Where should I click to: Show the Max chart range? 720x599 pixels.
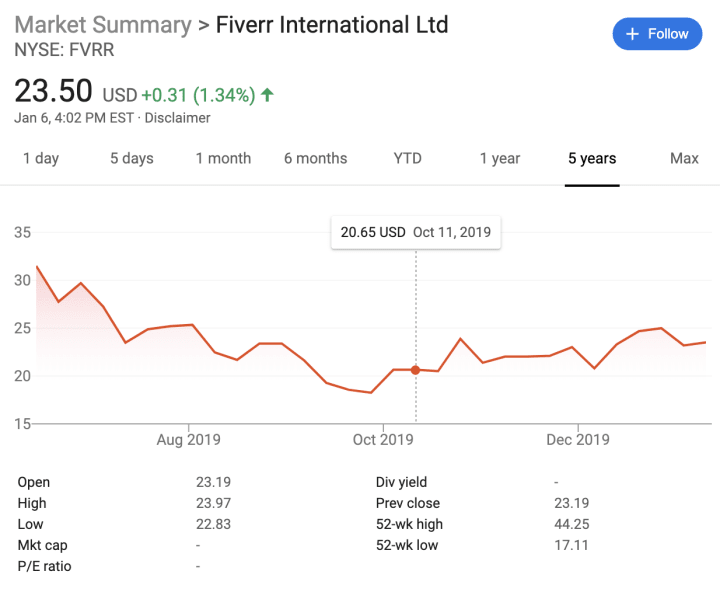coord(684,158)
